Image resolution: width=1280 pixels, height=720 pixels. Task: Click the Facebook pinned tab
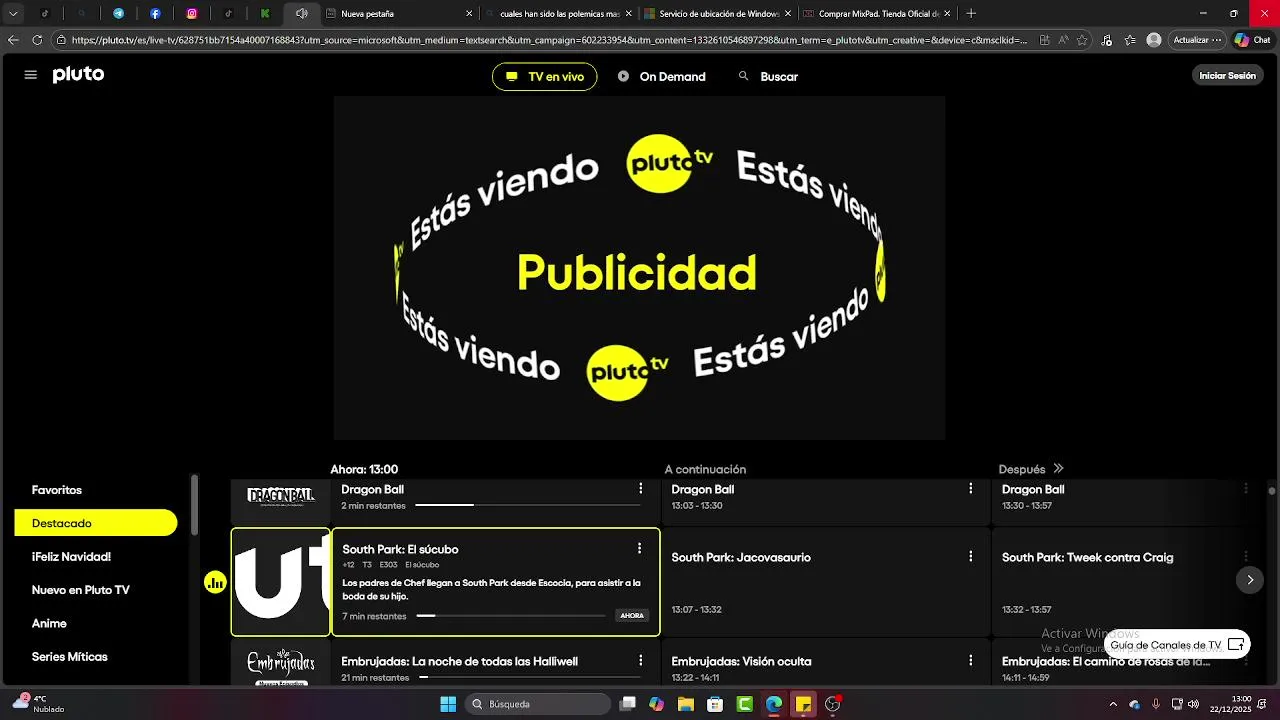click(155, 14)
